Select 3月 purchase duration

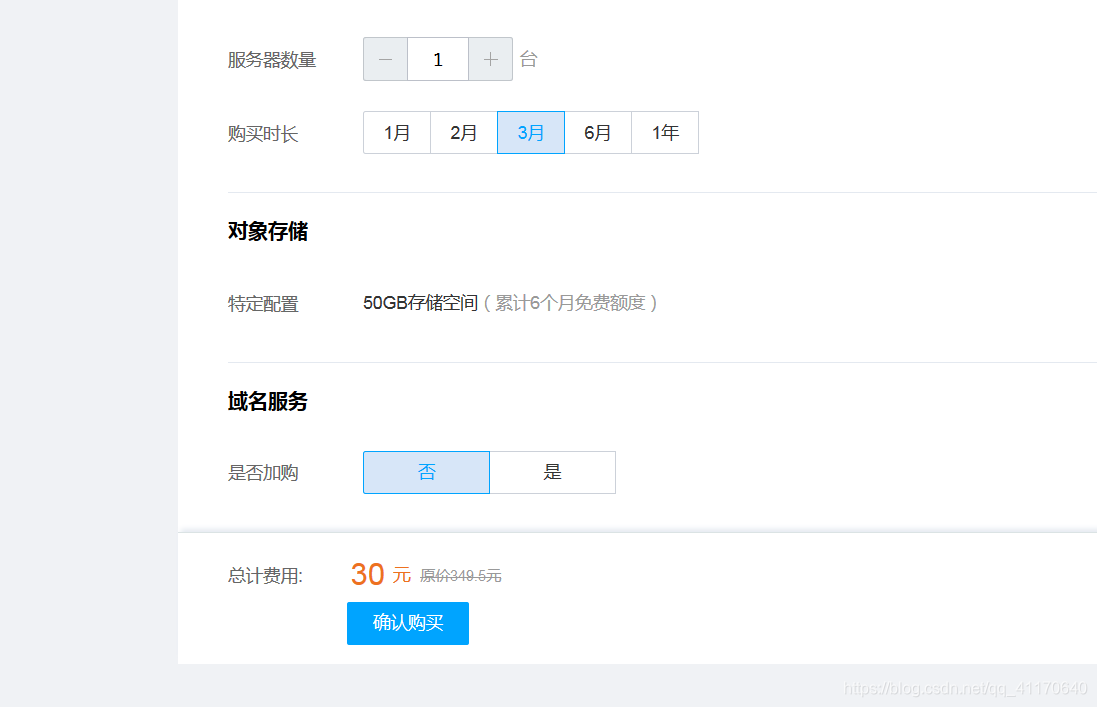click(531, 132)
